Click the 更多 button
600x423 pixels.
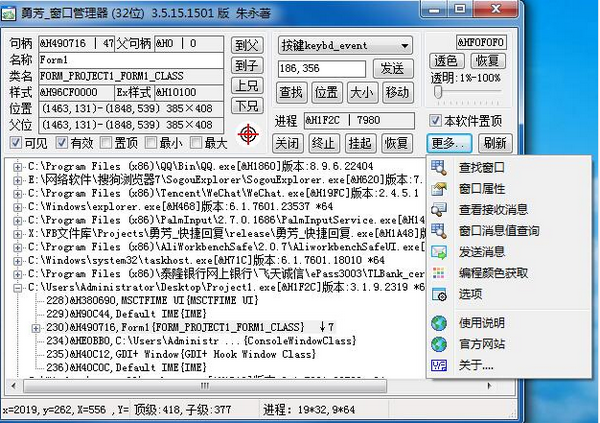[x=448, y=144]
